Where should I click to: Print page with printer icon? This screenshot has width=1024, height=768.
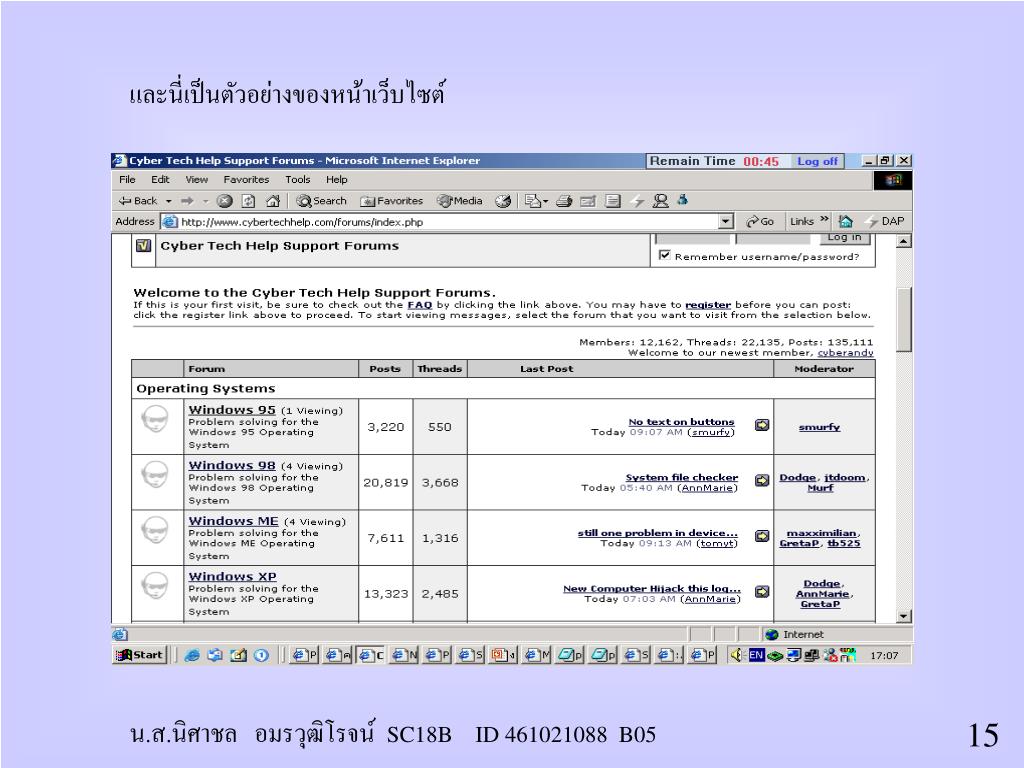pos(564,201)
